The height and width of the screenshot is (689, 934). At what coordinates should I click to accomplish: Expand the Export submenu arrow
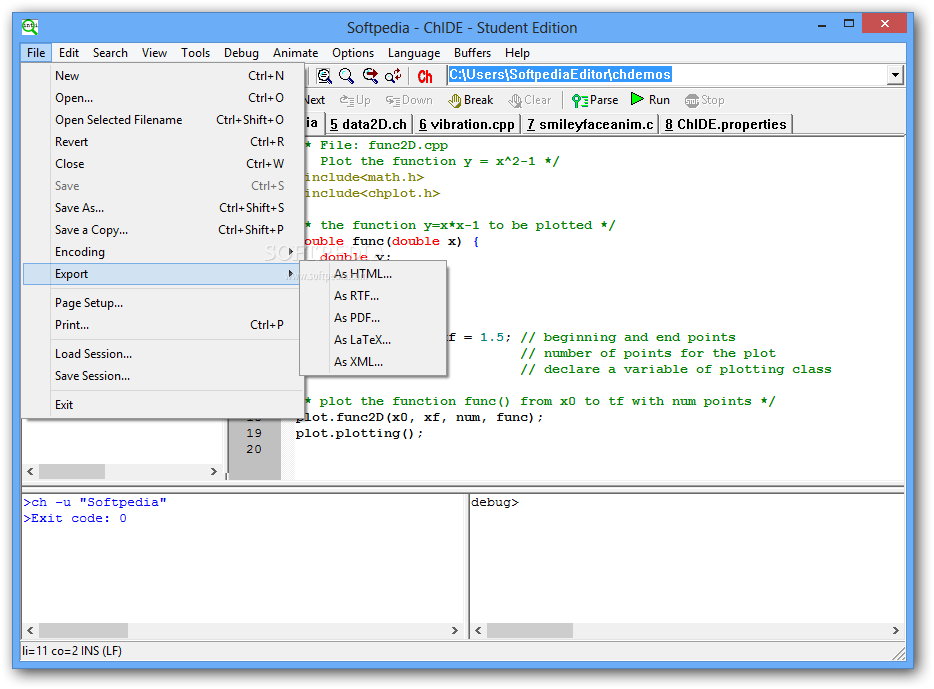click(x=290, y=274)
